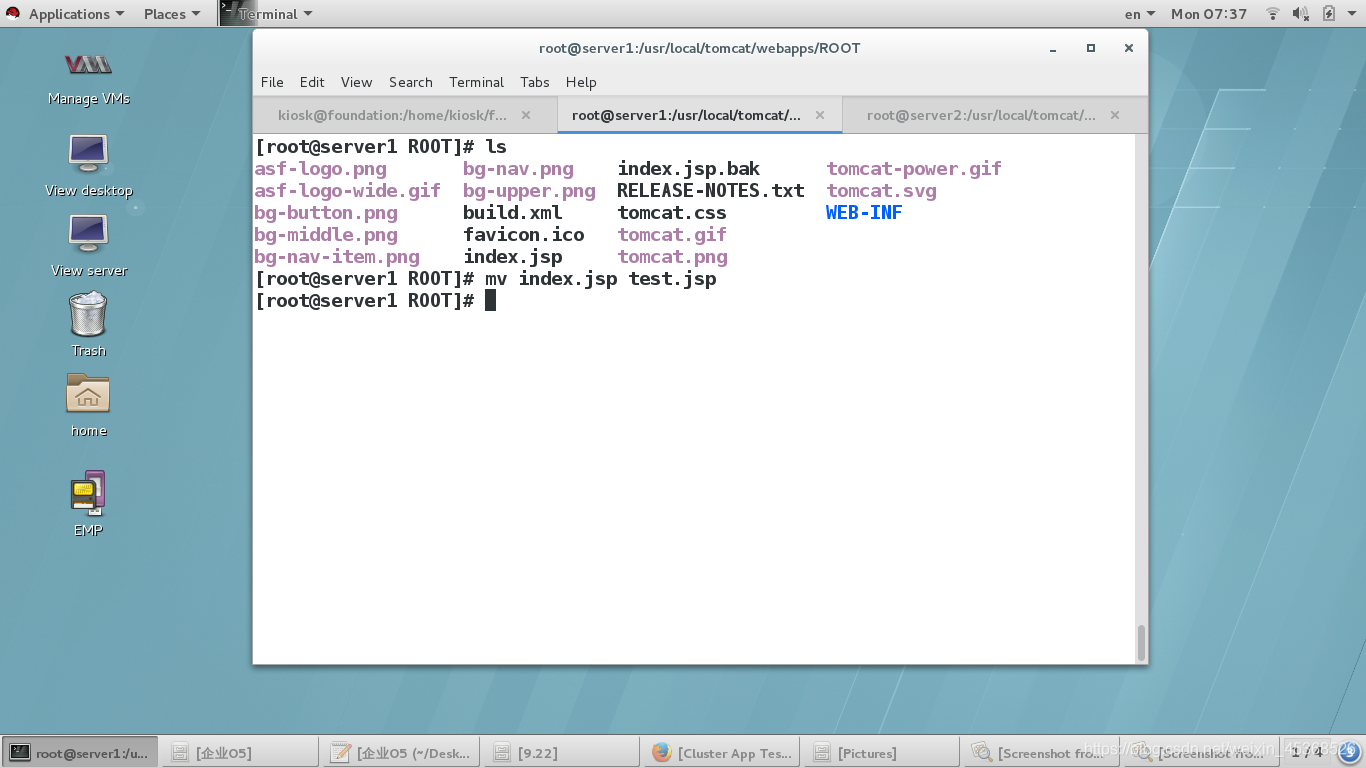Open the [Pictures] taskbar window
The width and height of the screenshot is (1366, 768).
pos(883,753)
